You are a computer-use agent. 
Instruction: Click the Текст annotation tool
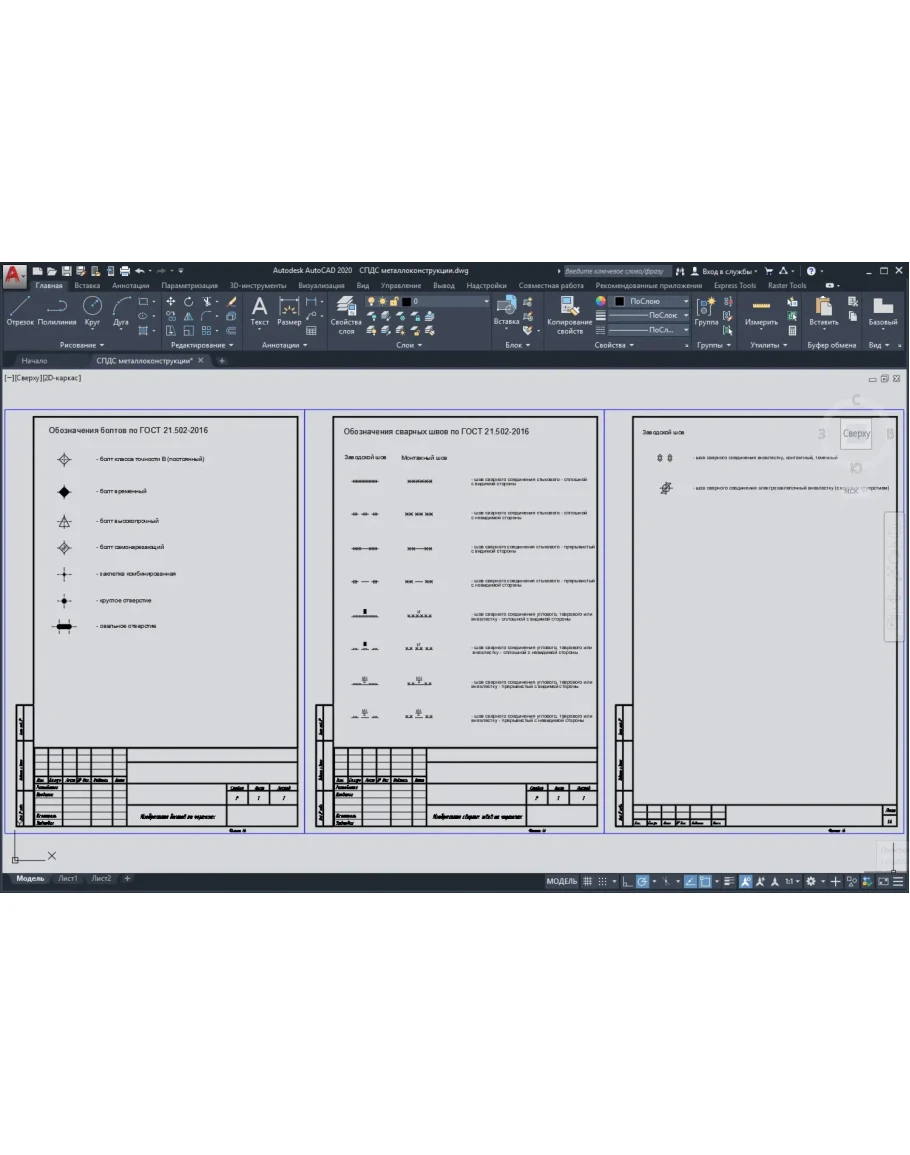[259, 310]
